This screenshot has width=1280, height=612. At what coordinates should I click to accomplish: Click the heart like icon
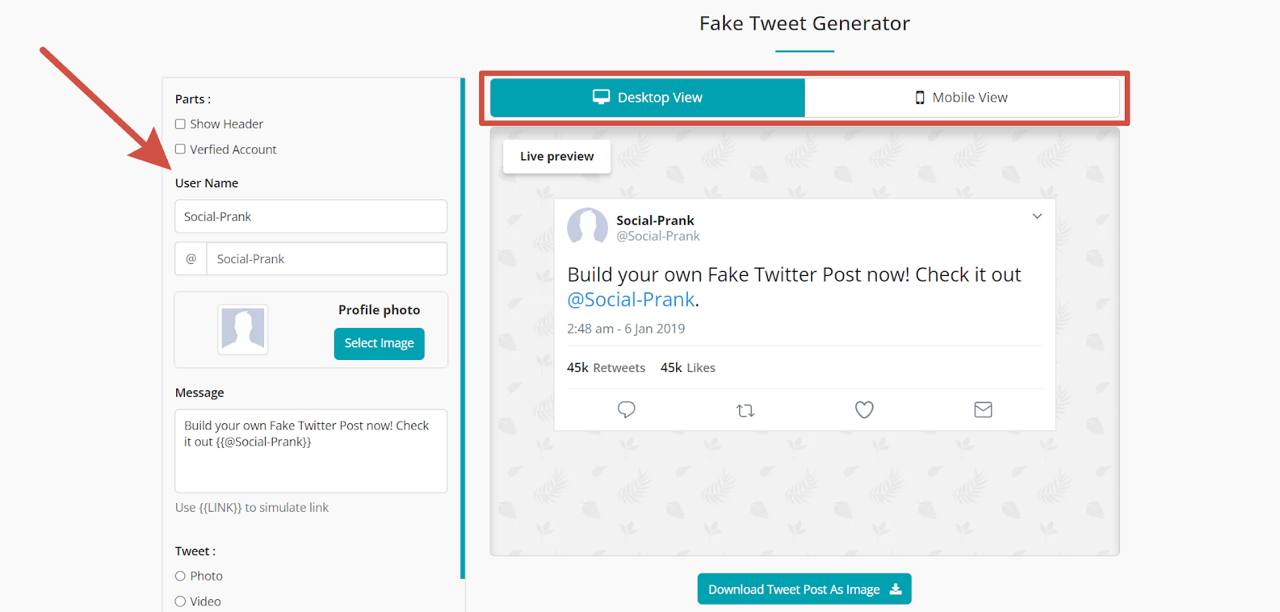point(864,410)
